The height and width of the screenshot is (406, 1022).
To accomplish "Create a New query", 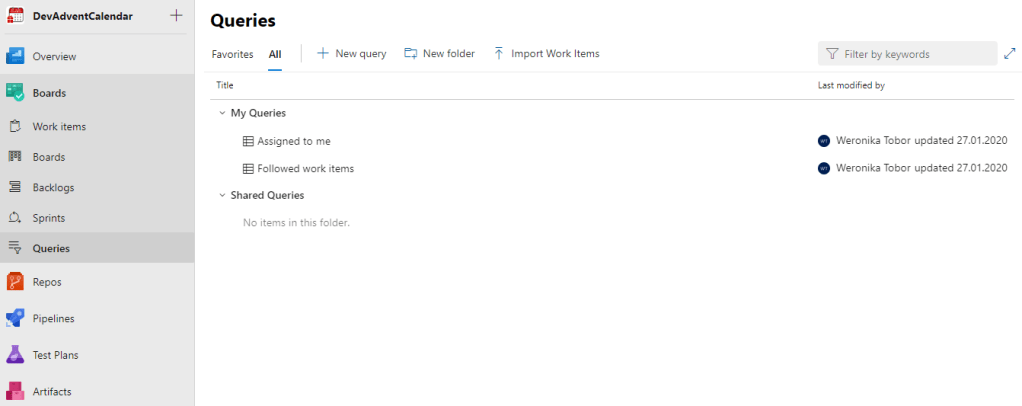I will (x=352, y=54).
